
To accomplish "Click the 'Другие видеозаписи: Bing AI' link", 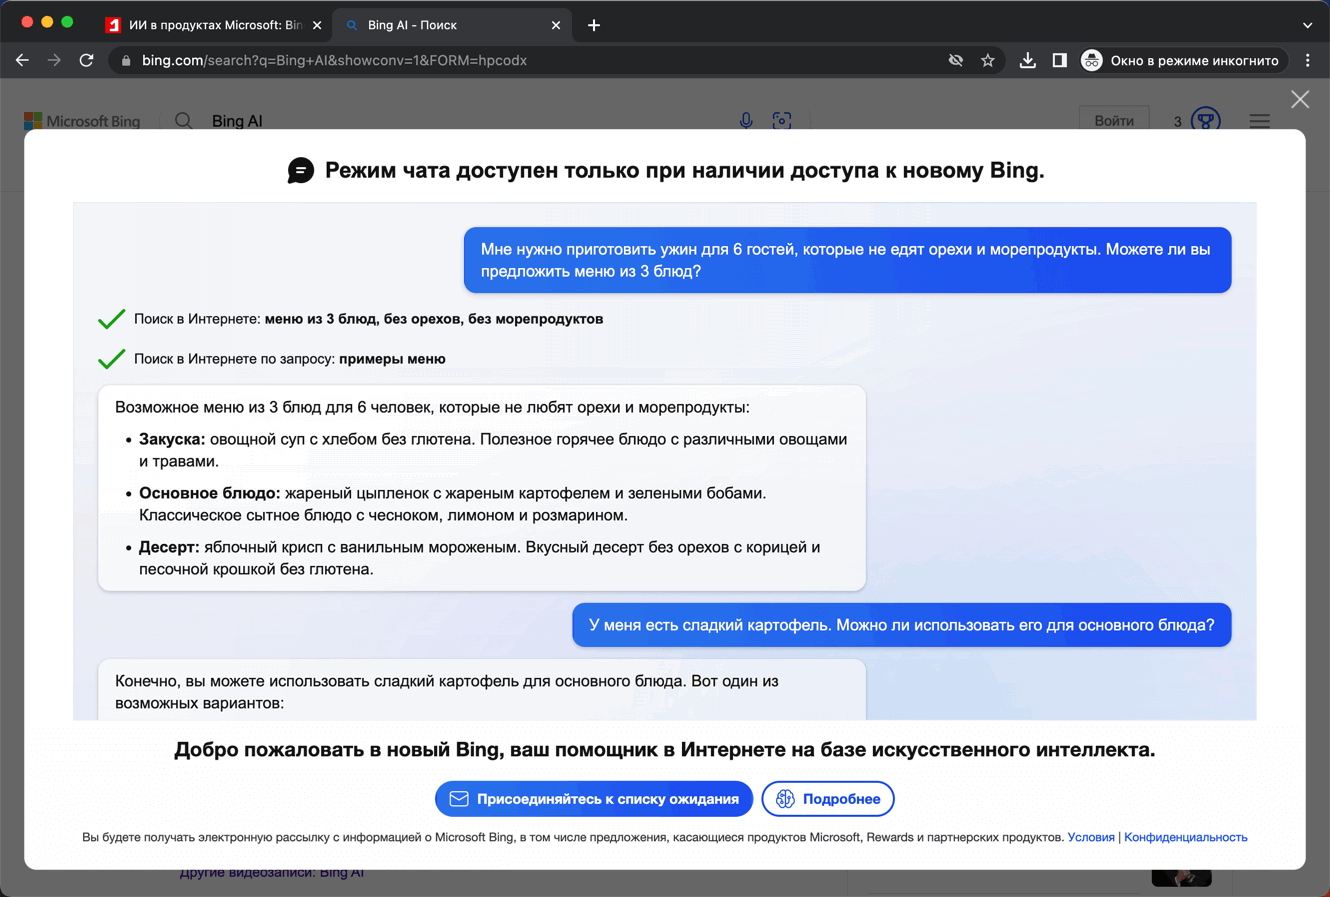I will 272,873.
